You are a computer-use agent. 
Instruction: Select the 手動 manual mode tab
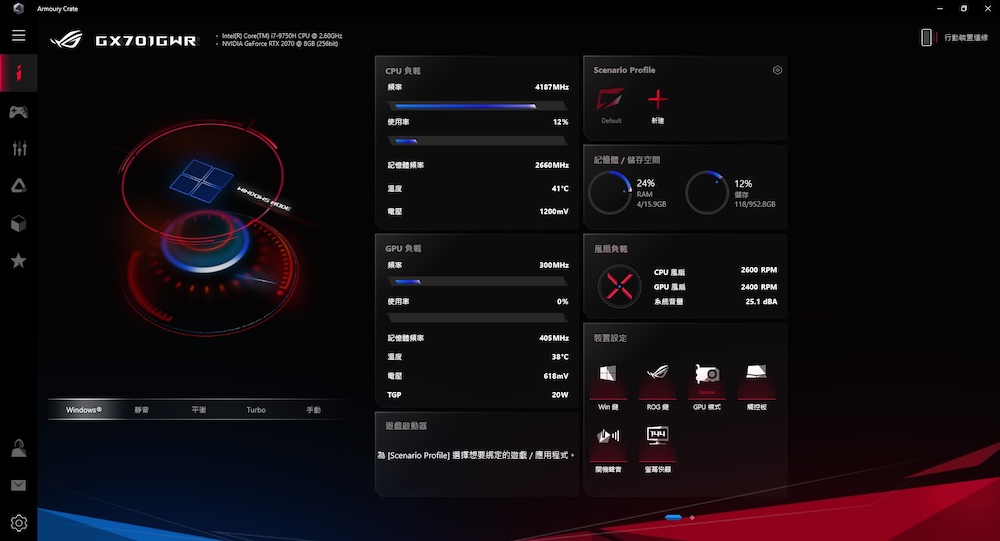tap(313, 410)
